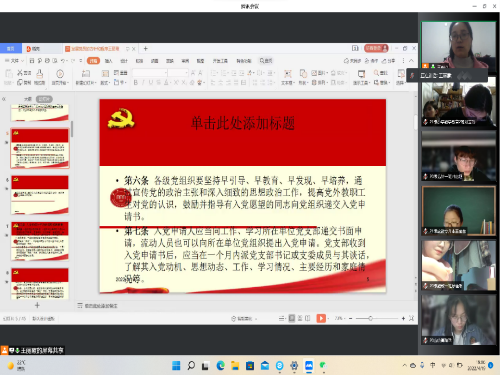
Task: Click the Save icon in quick toolbar
Action: (x=32, y=61)
